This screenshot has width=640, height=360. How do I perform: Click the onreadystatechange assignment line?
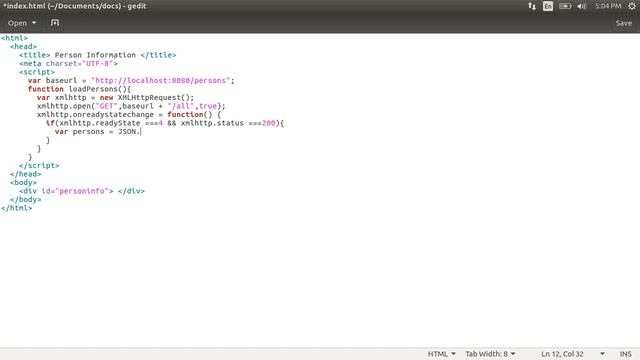(129, 115)
